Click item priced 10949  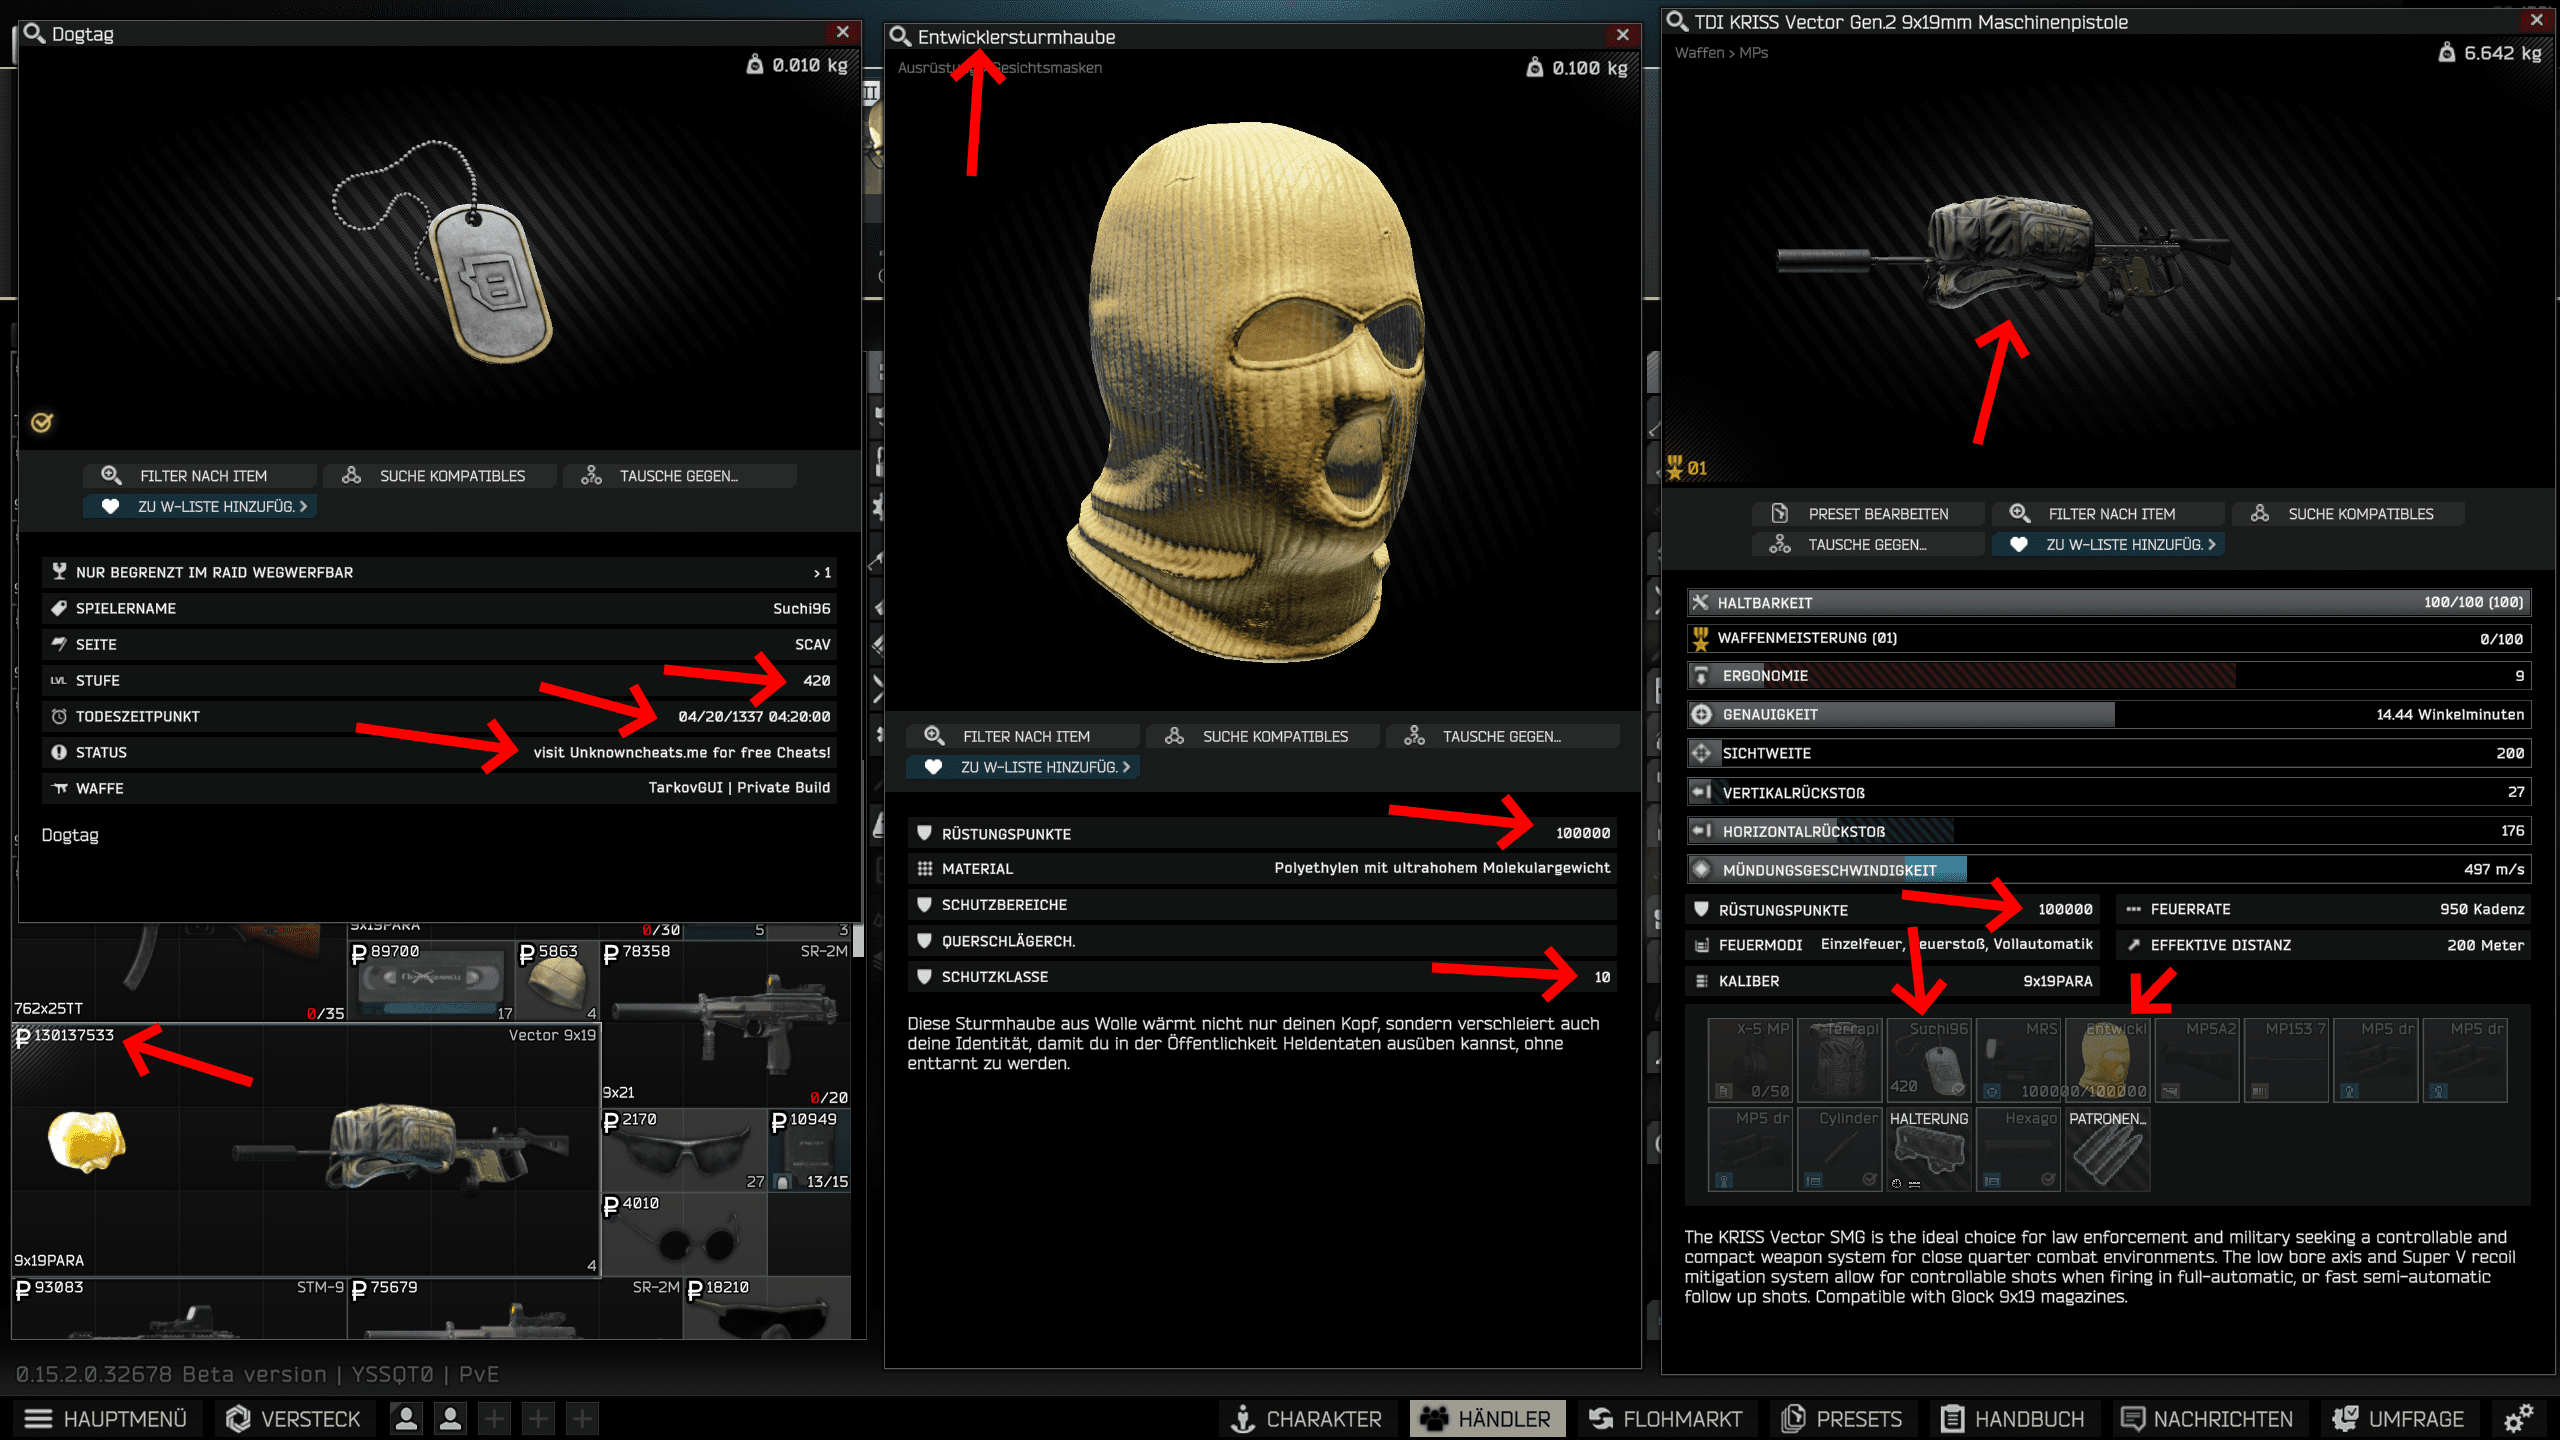(810, 1150)
